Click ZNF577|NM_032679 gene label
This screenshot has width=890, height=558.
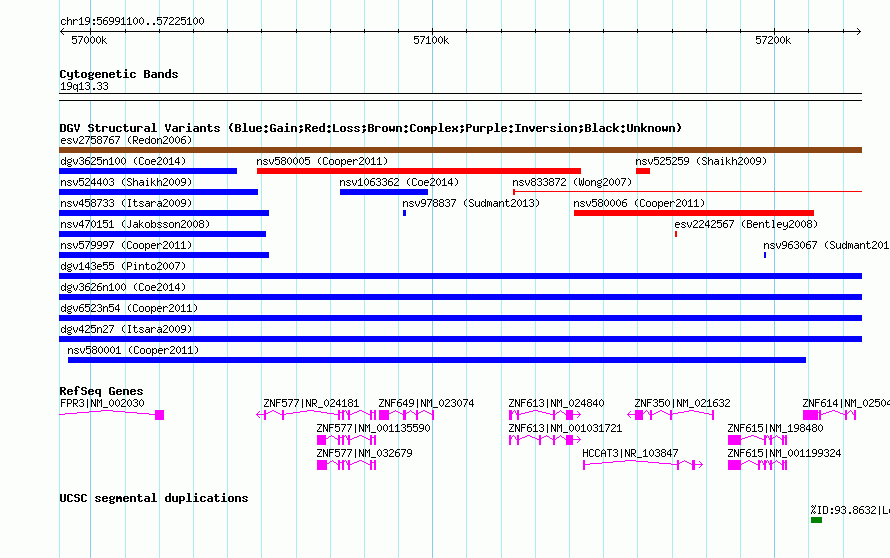[364, 454]
